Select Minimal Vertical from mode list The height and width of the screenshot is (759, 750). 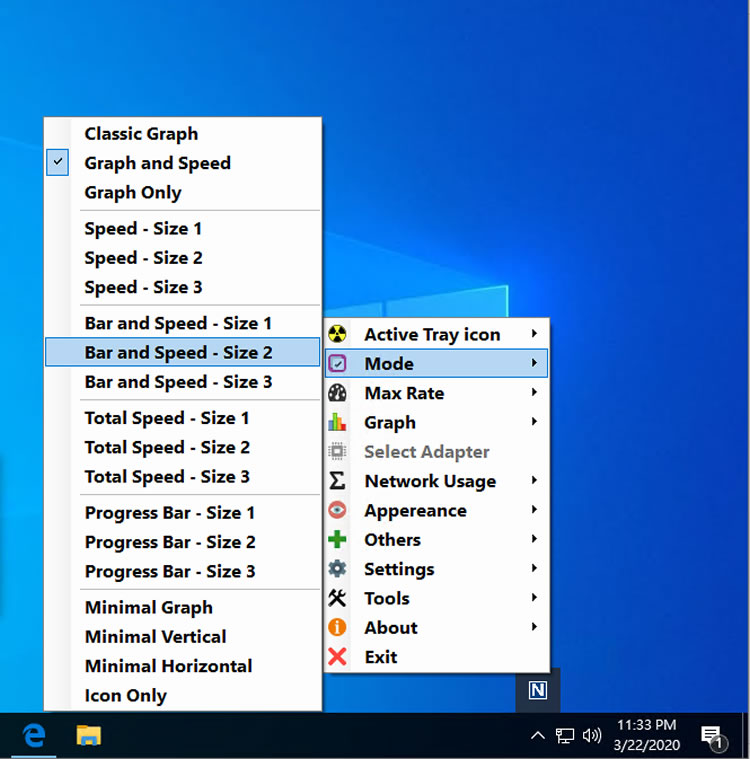[155, 637]
